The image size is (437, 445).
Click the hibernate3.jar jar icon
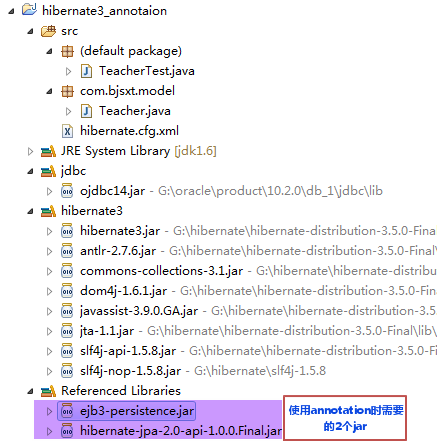(x=67, y=231)
